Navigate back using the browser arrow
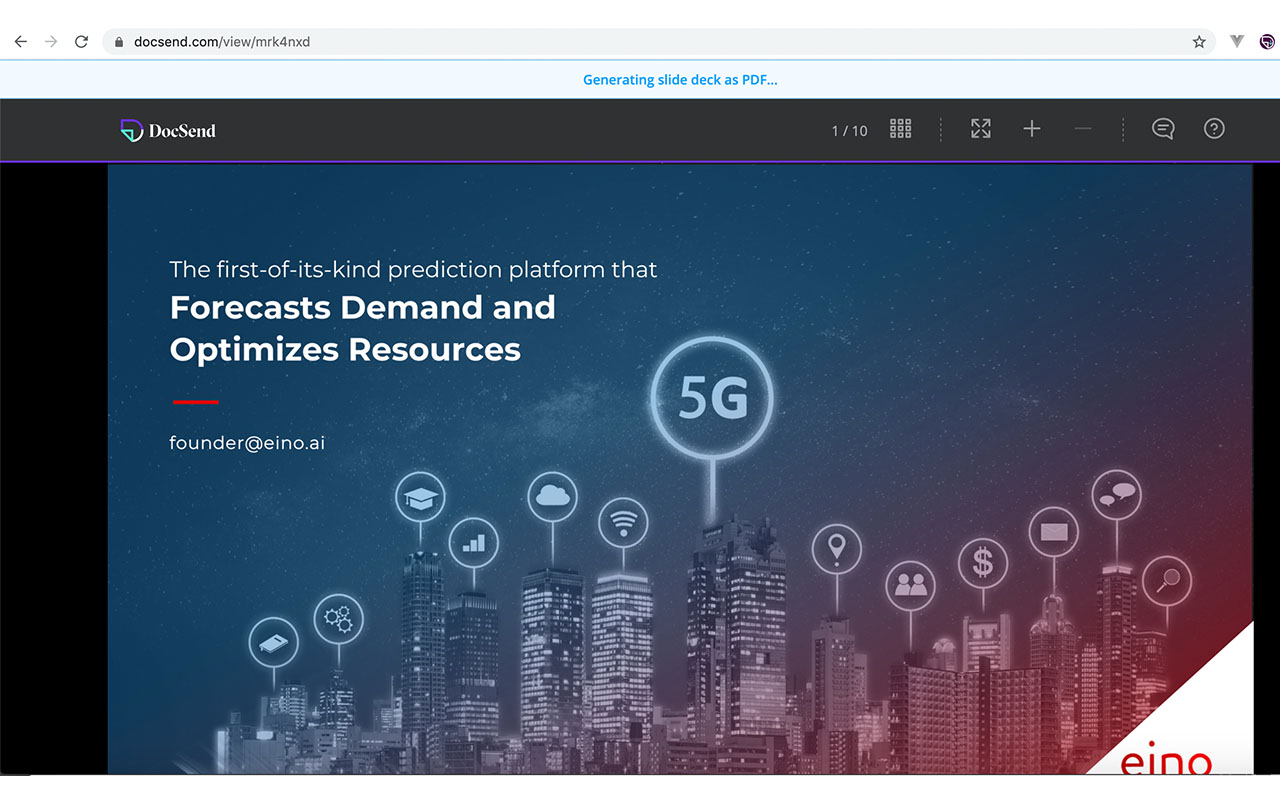This screenshot has width=1280, height=800. tap(20, 41)
